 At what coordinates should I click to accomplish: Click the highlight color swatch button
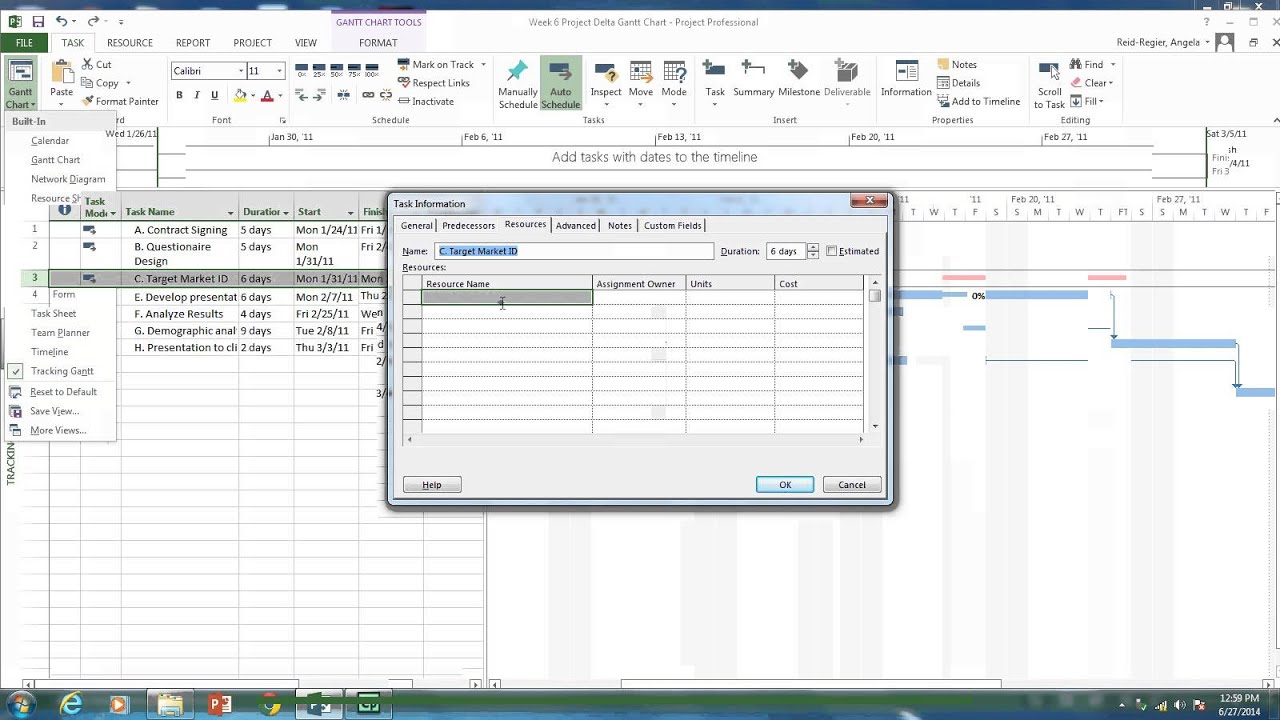click(x=239, y=96)
